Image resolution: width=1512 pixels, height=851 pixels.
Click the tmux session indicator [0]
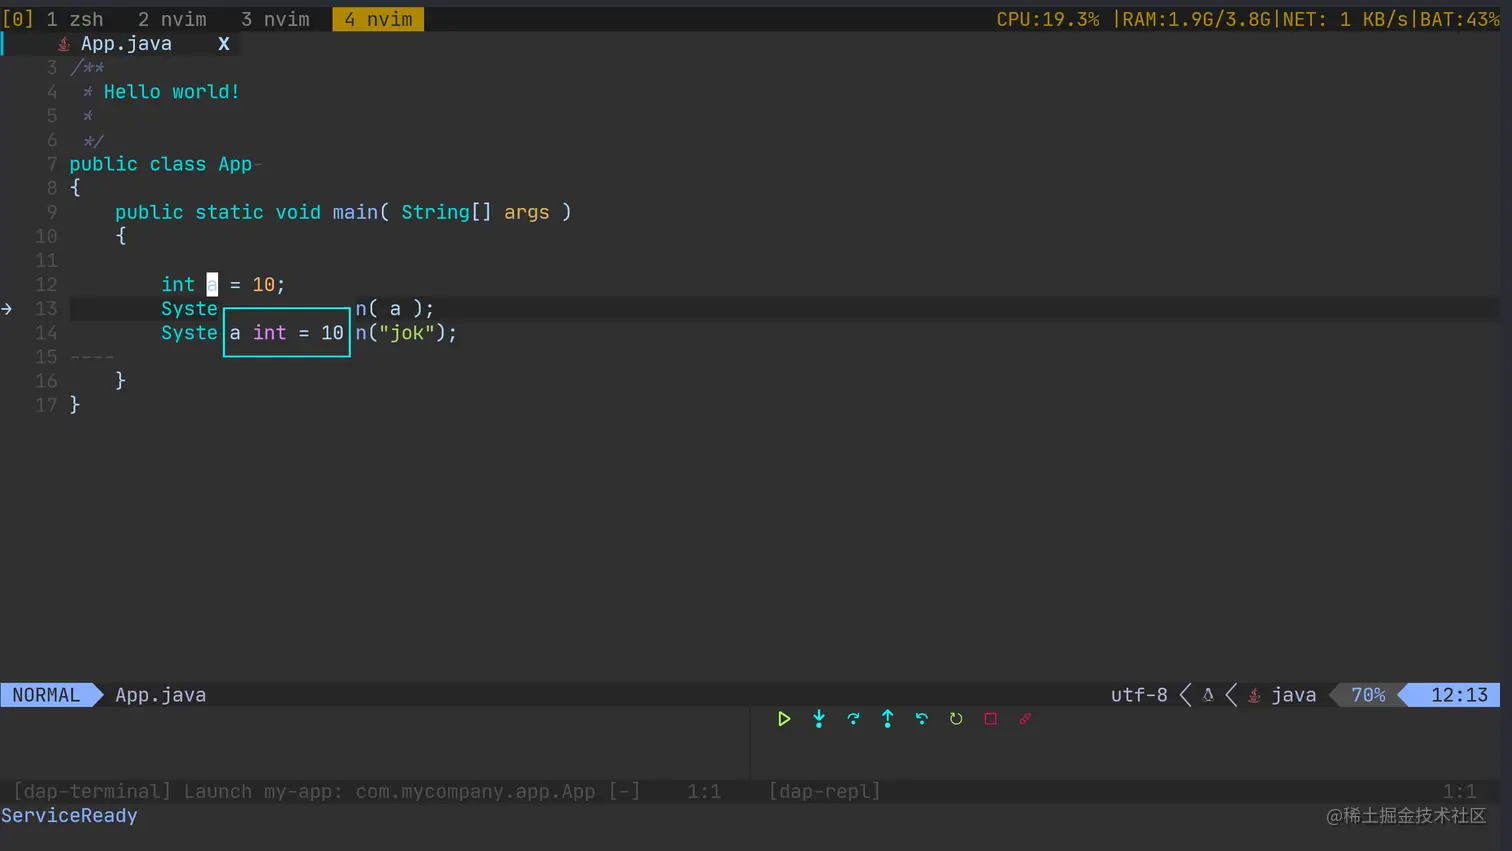18,19
